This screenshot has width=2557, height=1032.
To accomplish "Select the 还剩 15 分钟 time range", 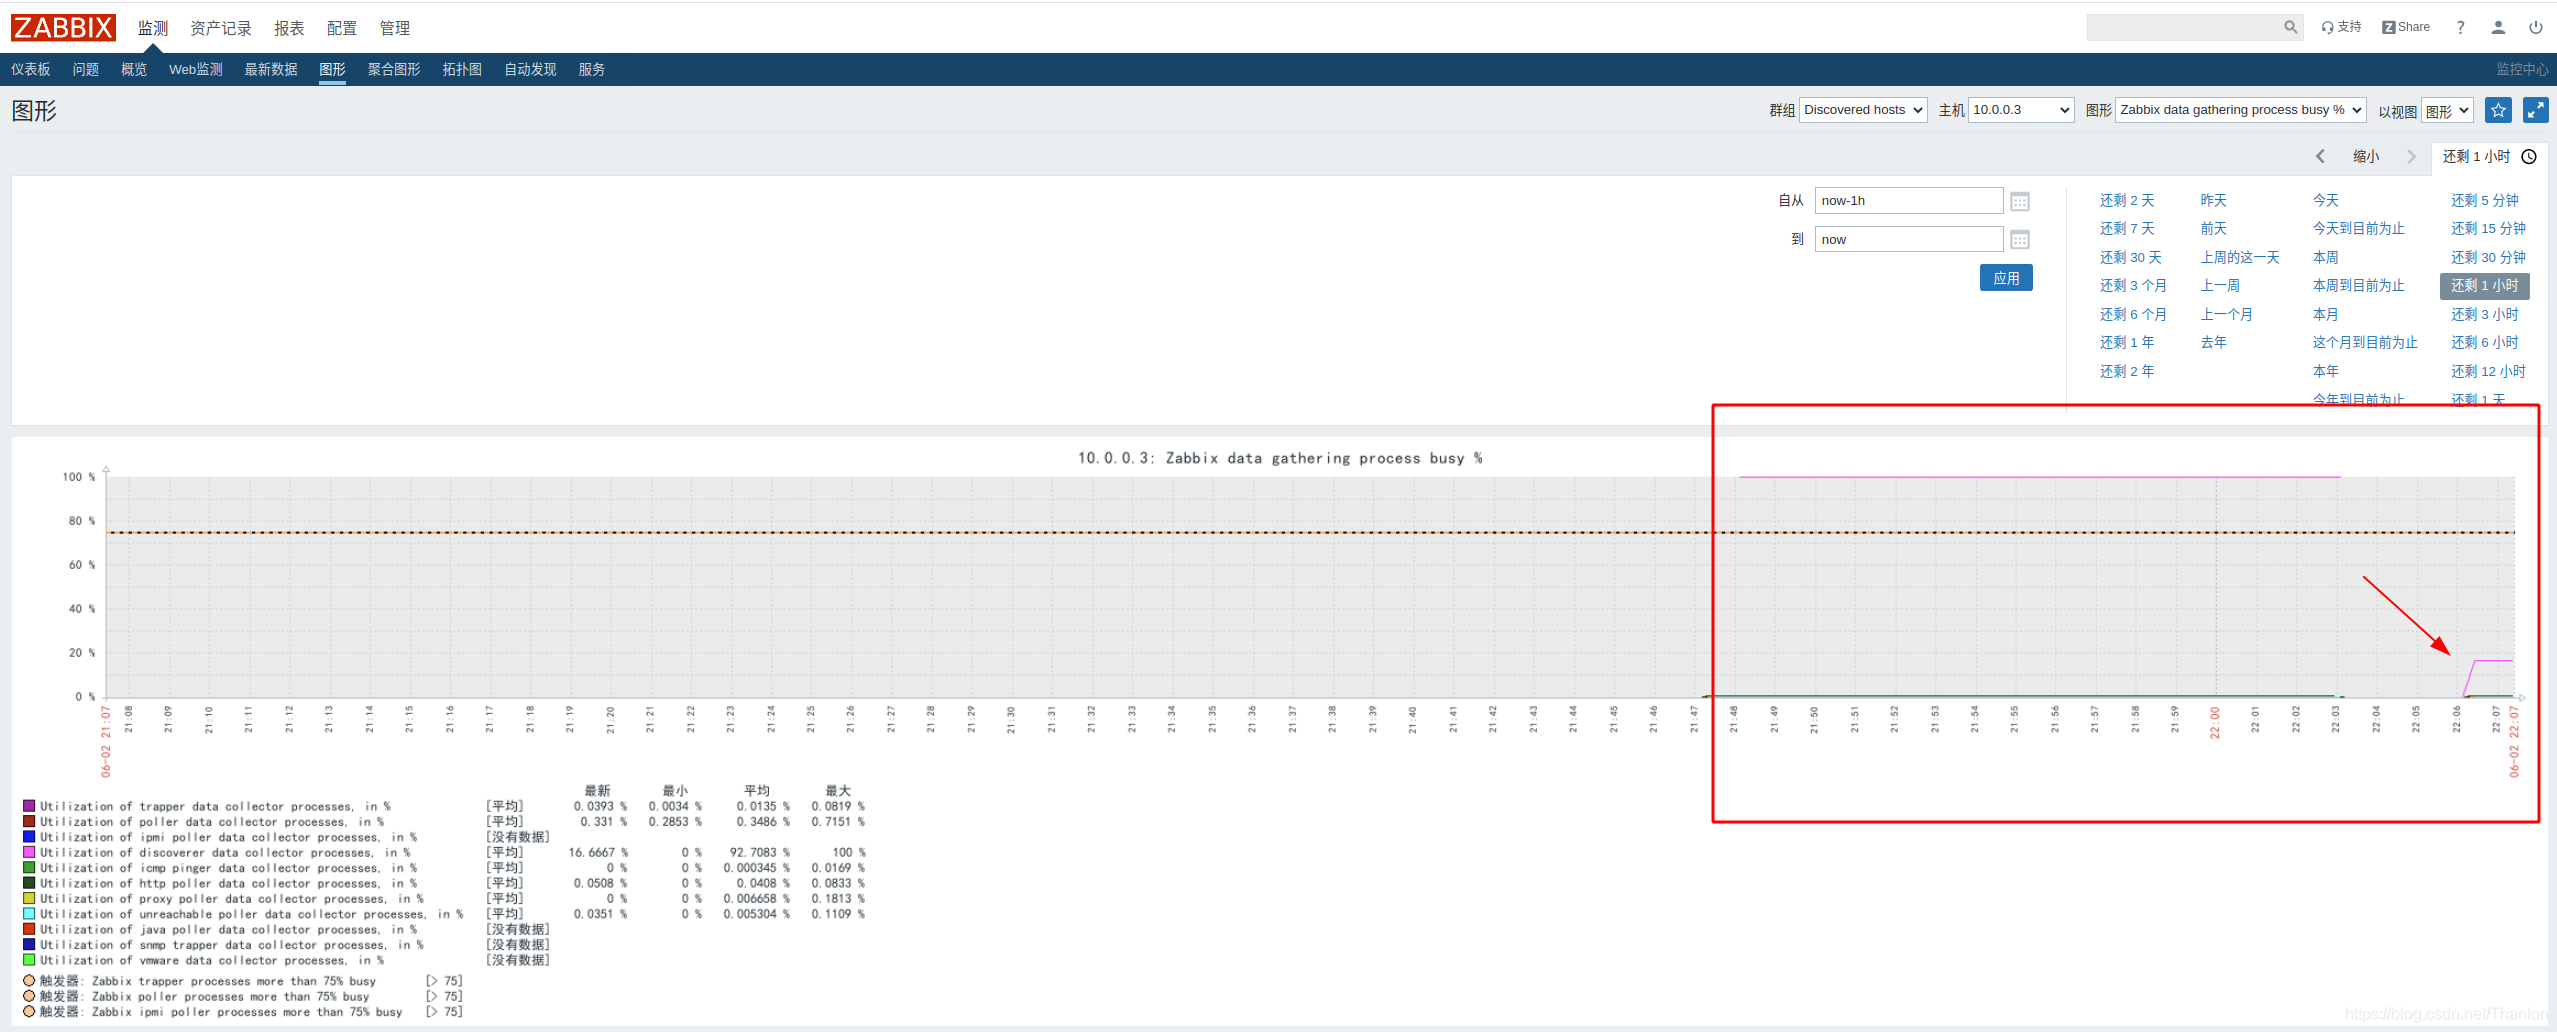I will tap(2488, 228).
